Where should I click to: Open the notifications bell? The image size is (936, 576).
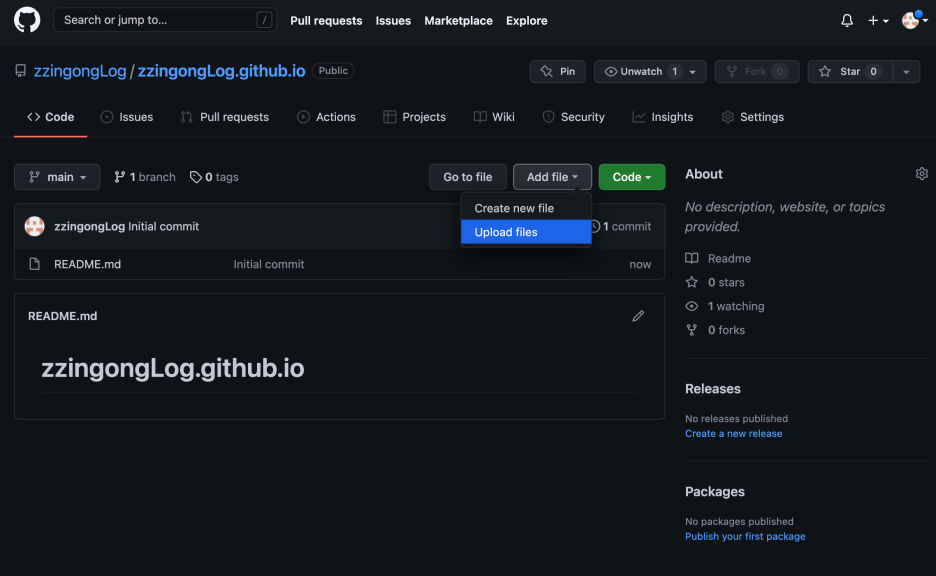(846, 20)
